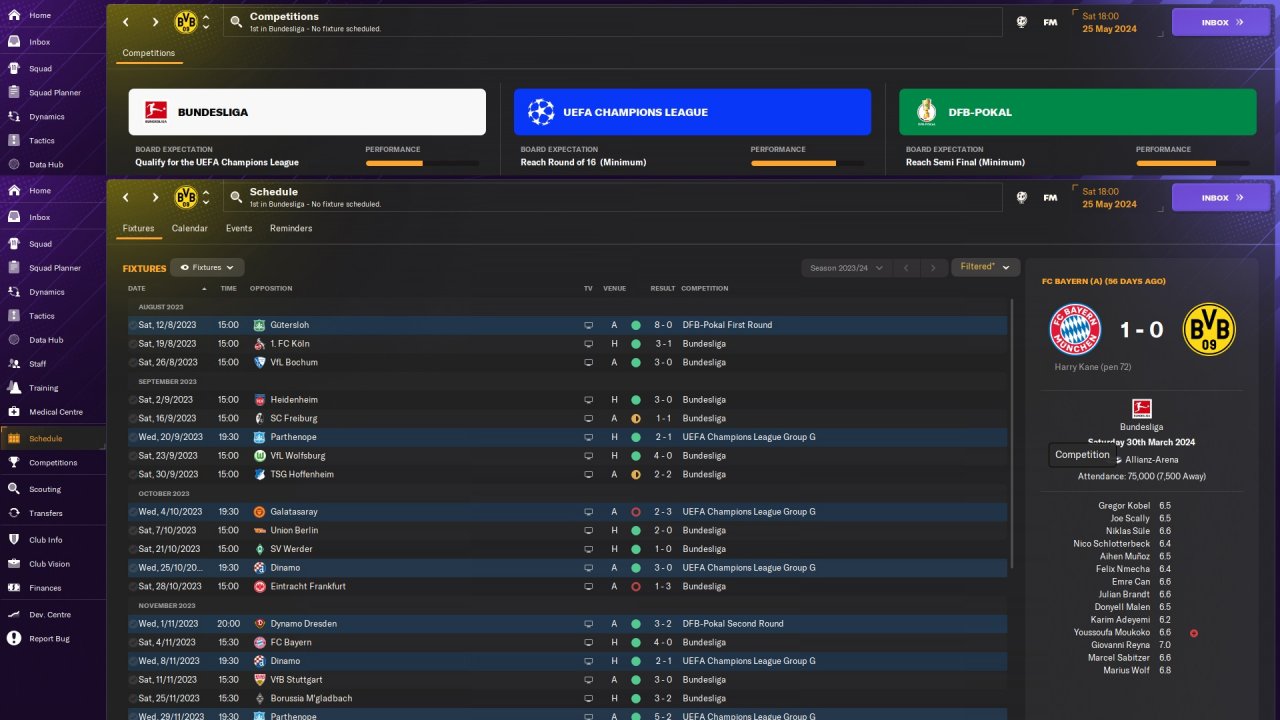Viewport: 1280px width, 720px height.
Task: Click the Transfers icon in the sidebar
Action: (x=14, y=513)
